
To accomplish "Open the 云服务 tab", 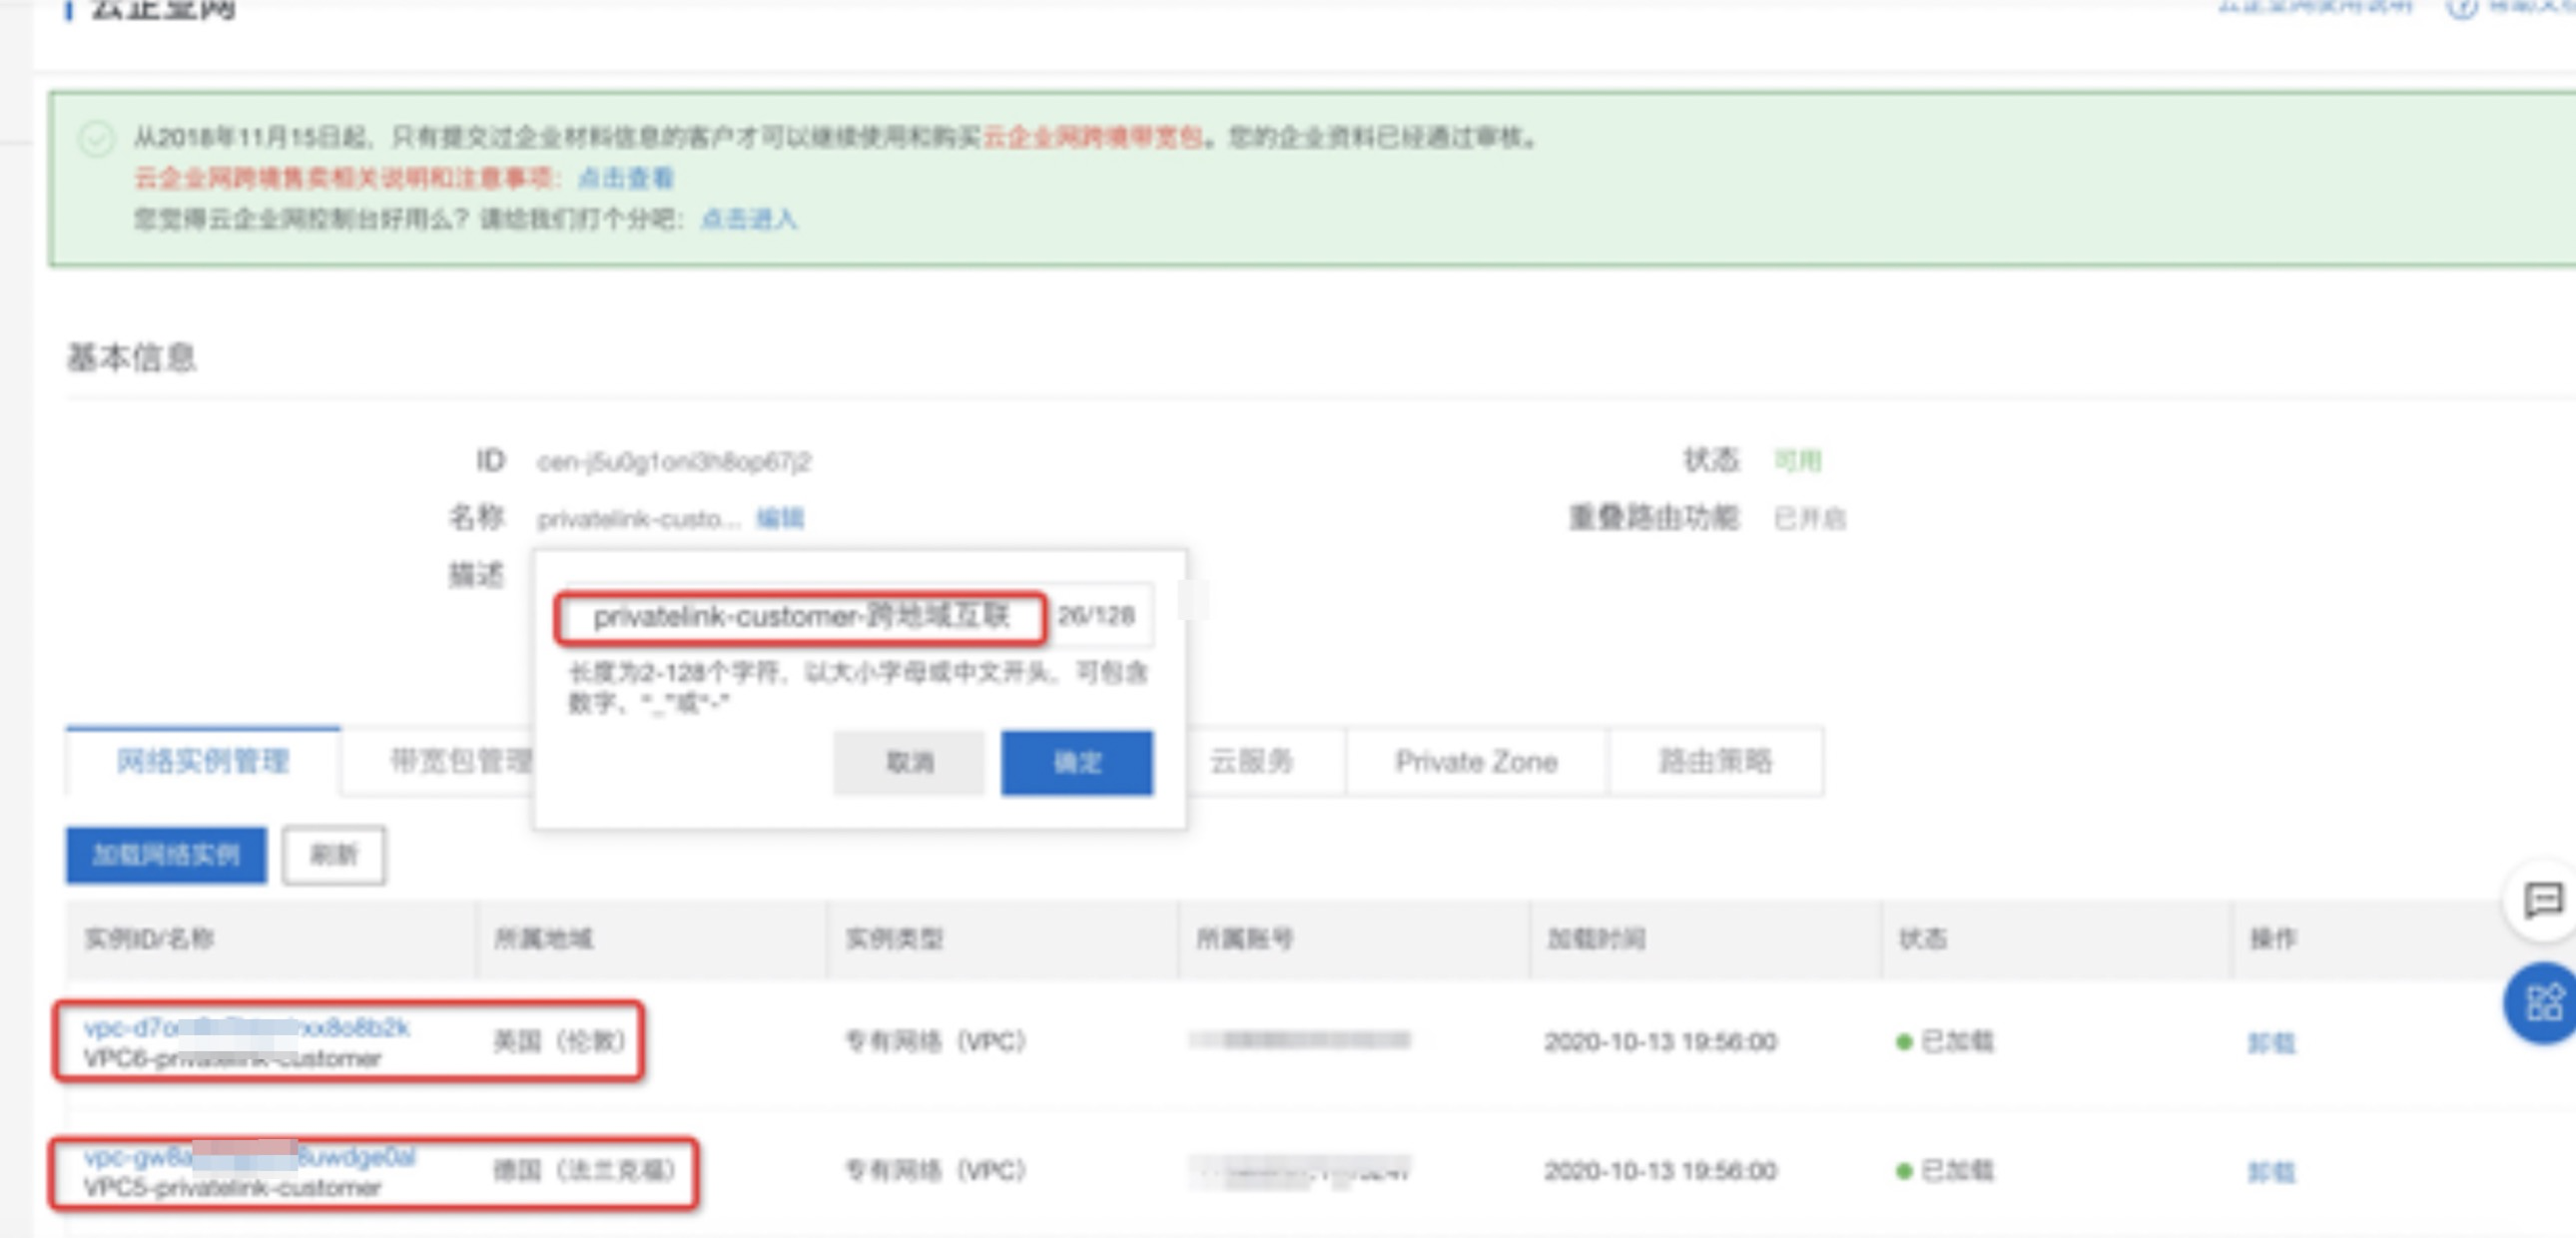I will (x=1251, y=762).
